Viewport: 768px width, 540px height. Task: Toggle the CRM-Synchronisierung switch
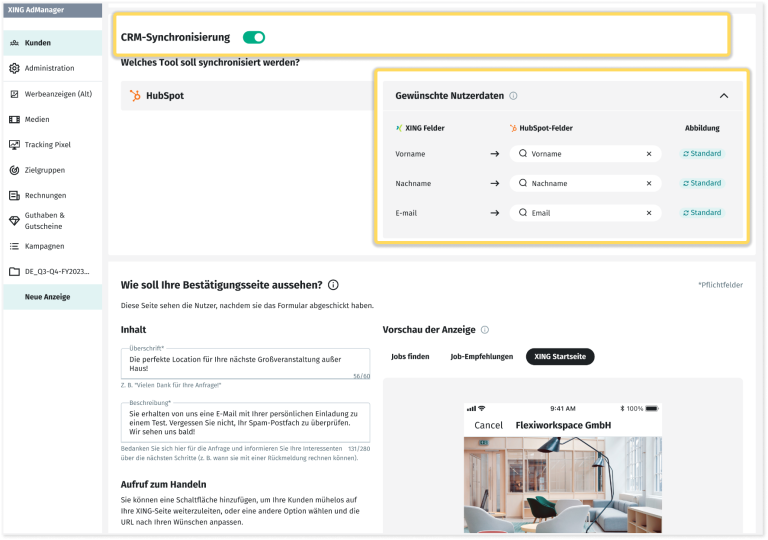point(254,37)
